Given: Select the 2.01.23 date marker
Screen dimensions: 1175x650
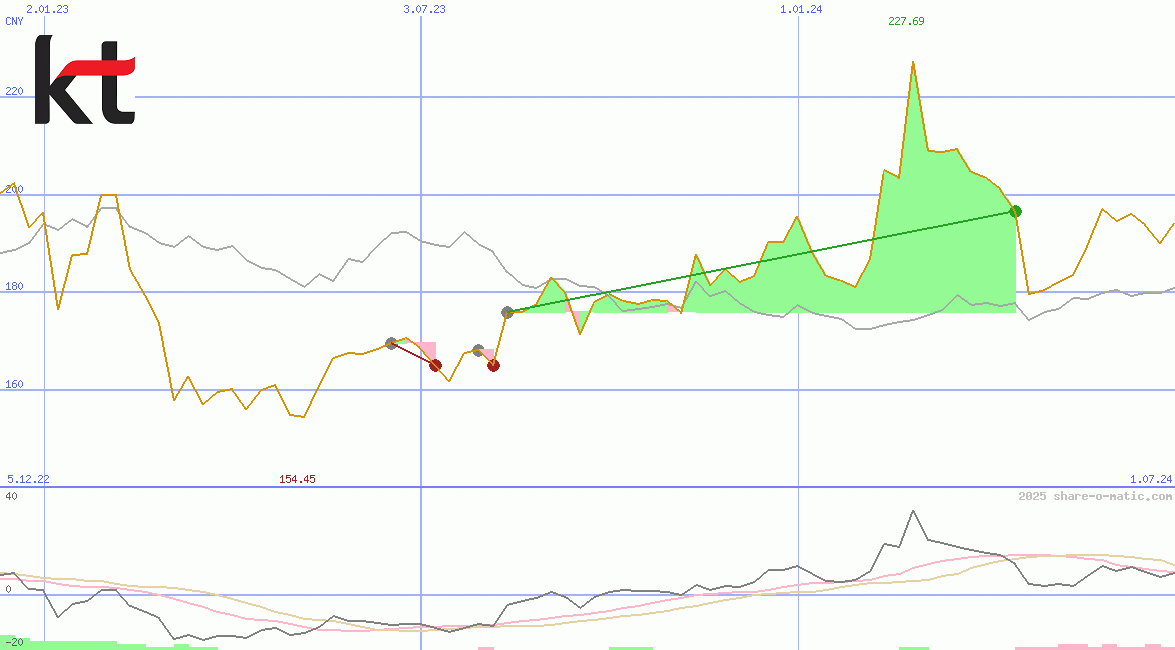Looking at the screenshot, I should click(x=47, y=9).
